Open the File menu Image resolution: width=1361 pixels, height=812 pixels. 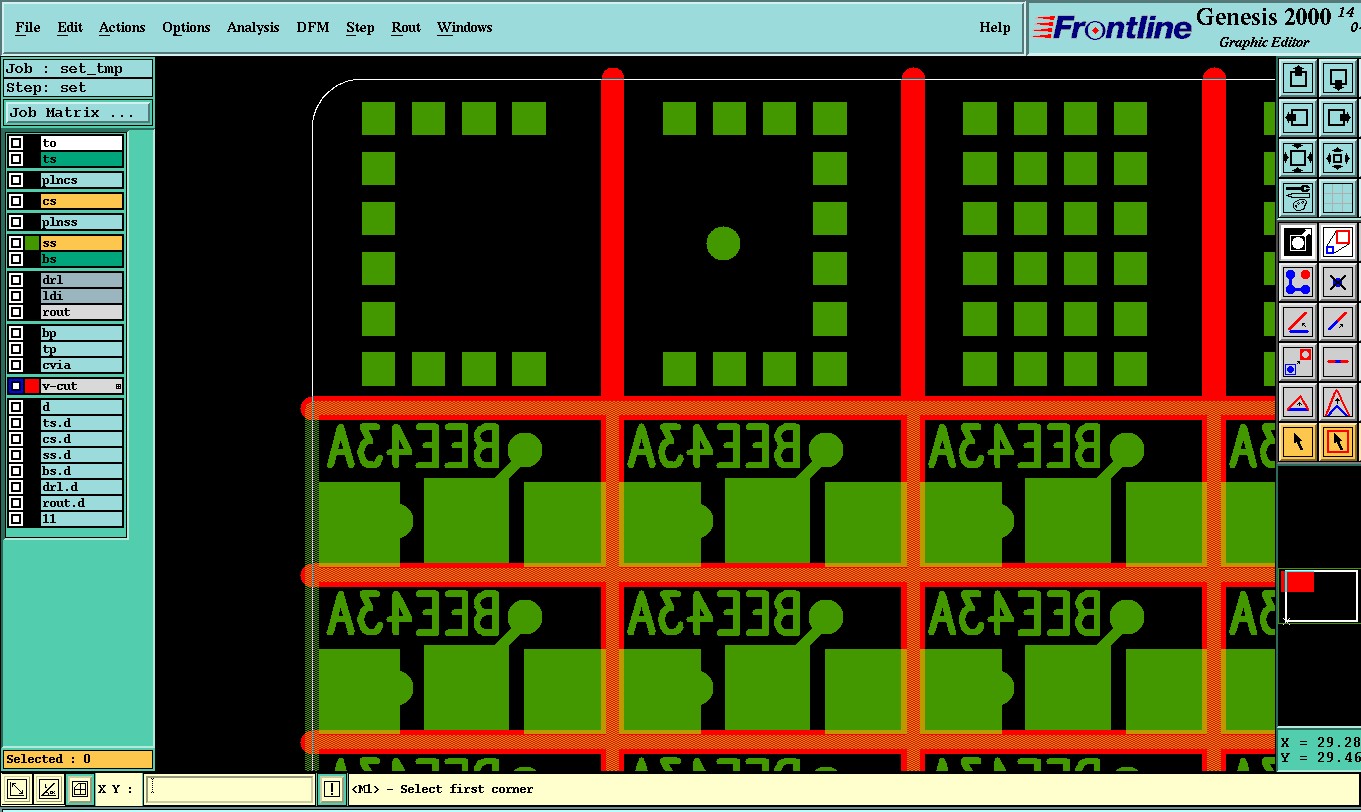click(28, 27)
